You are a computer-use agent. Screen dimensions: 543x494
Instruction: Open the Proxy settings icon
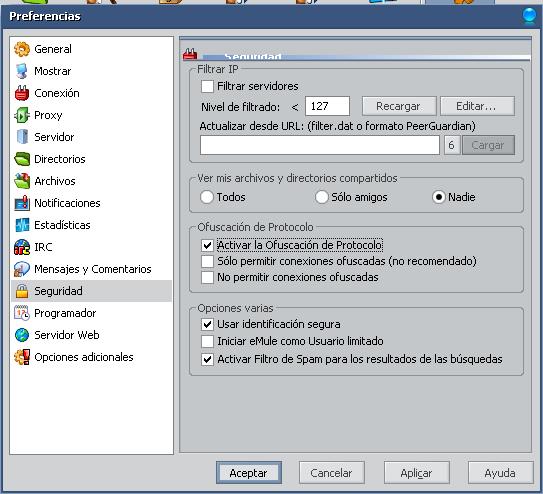tap(22, 115)
